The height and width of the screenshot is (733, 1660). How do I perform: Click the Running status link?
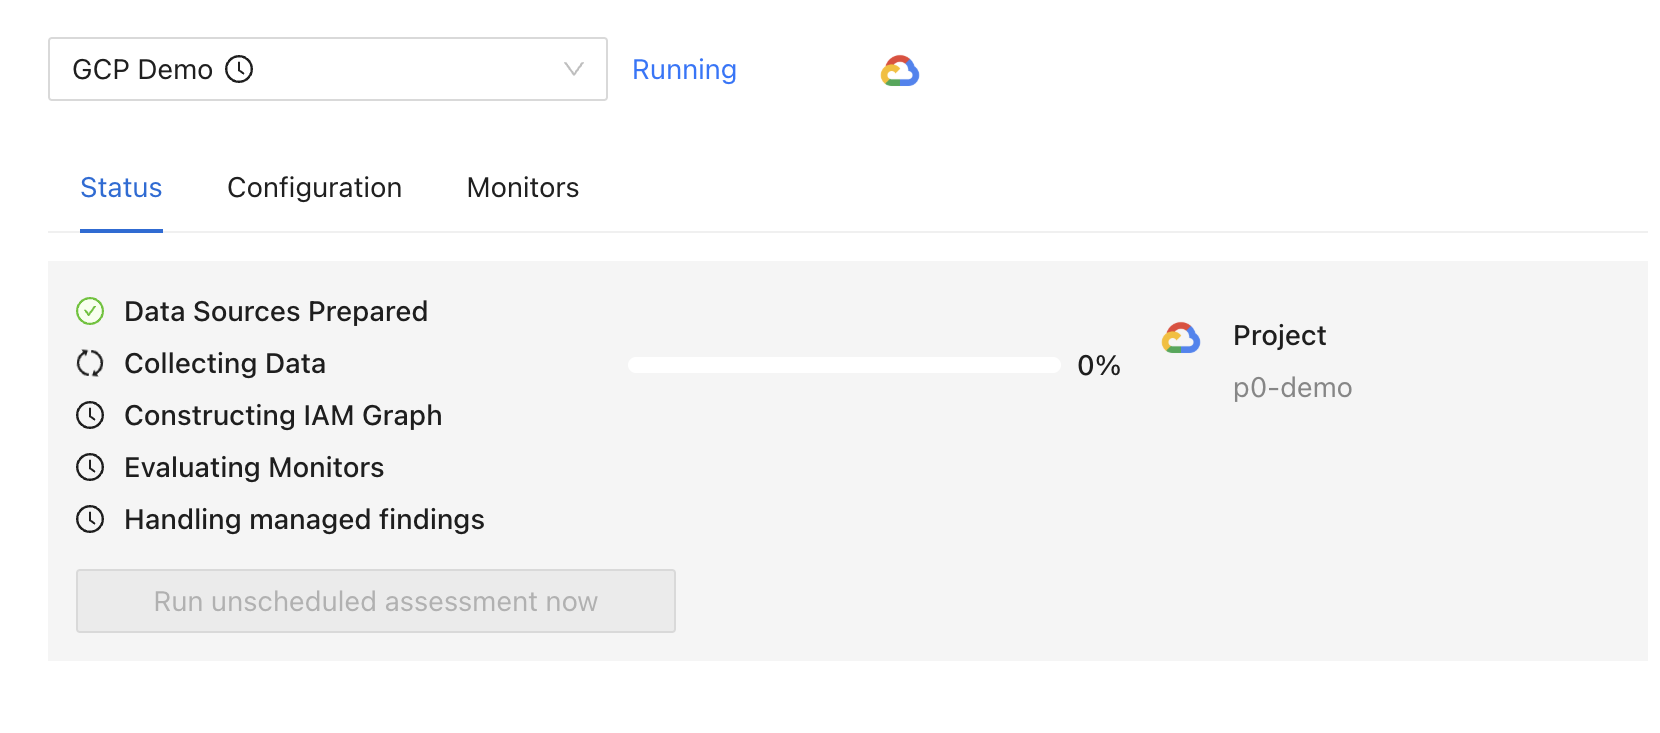pyautogui.click(x=684, y=70)
